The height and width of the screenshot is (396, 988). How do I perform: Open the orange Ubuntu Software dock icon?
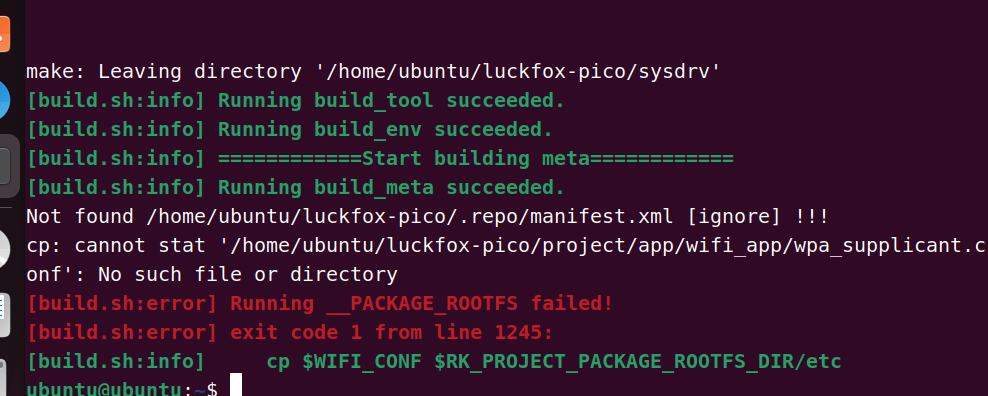point(5,34)
